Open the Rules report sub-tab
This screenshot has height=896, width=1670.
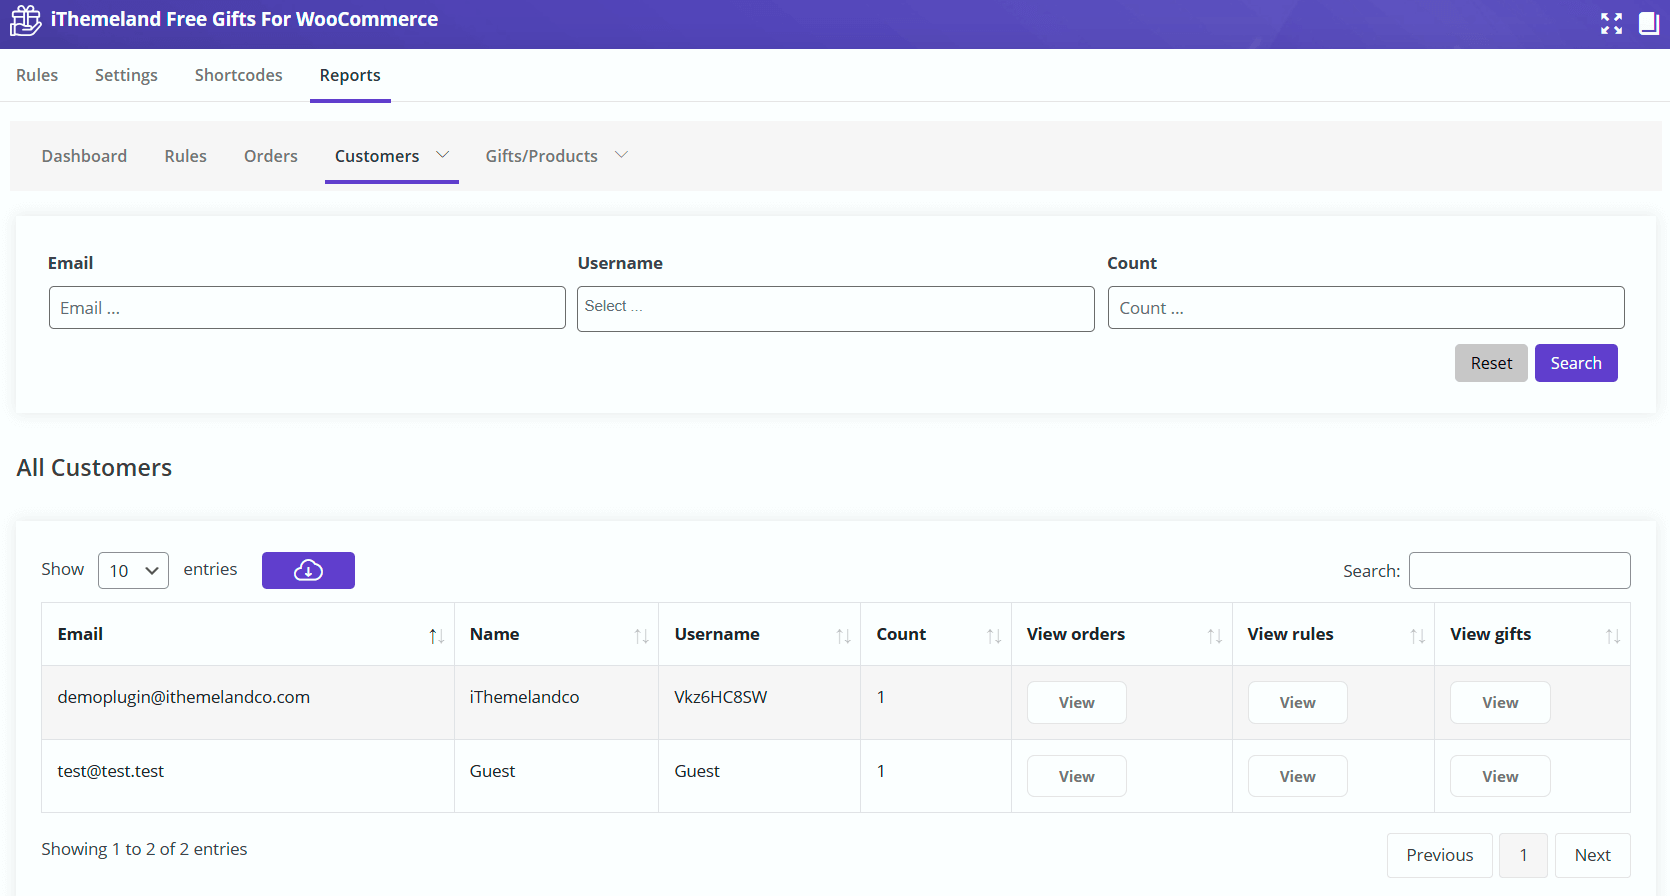(185, 156)
